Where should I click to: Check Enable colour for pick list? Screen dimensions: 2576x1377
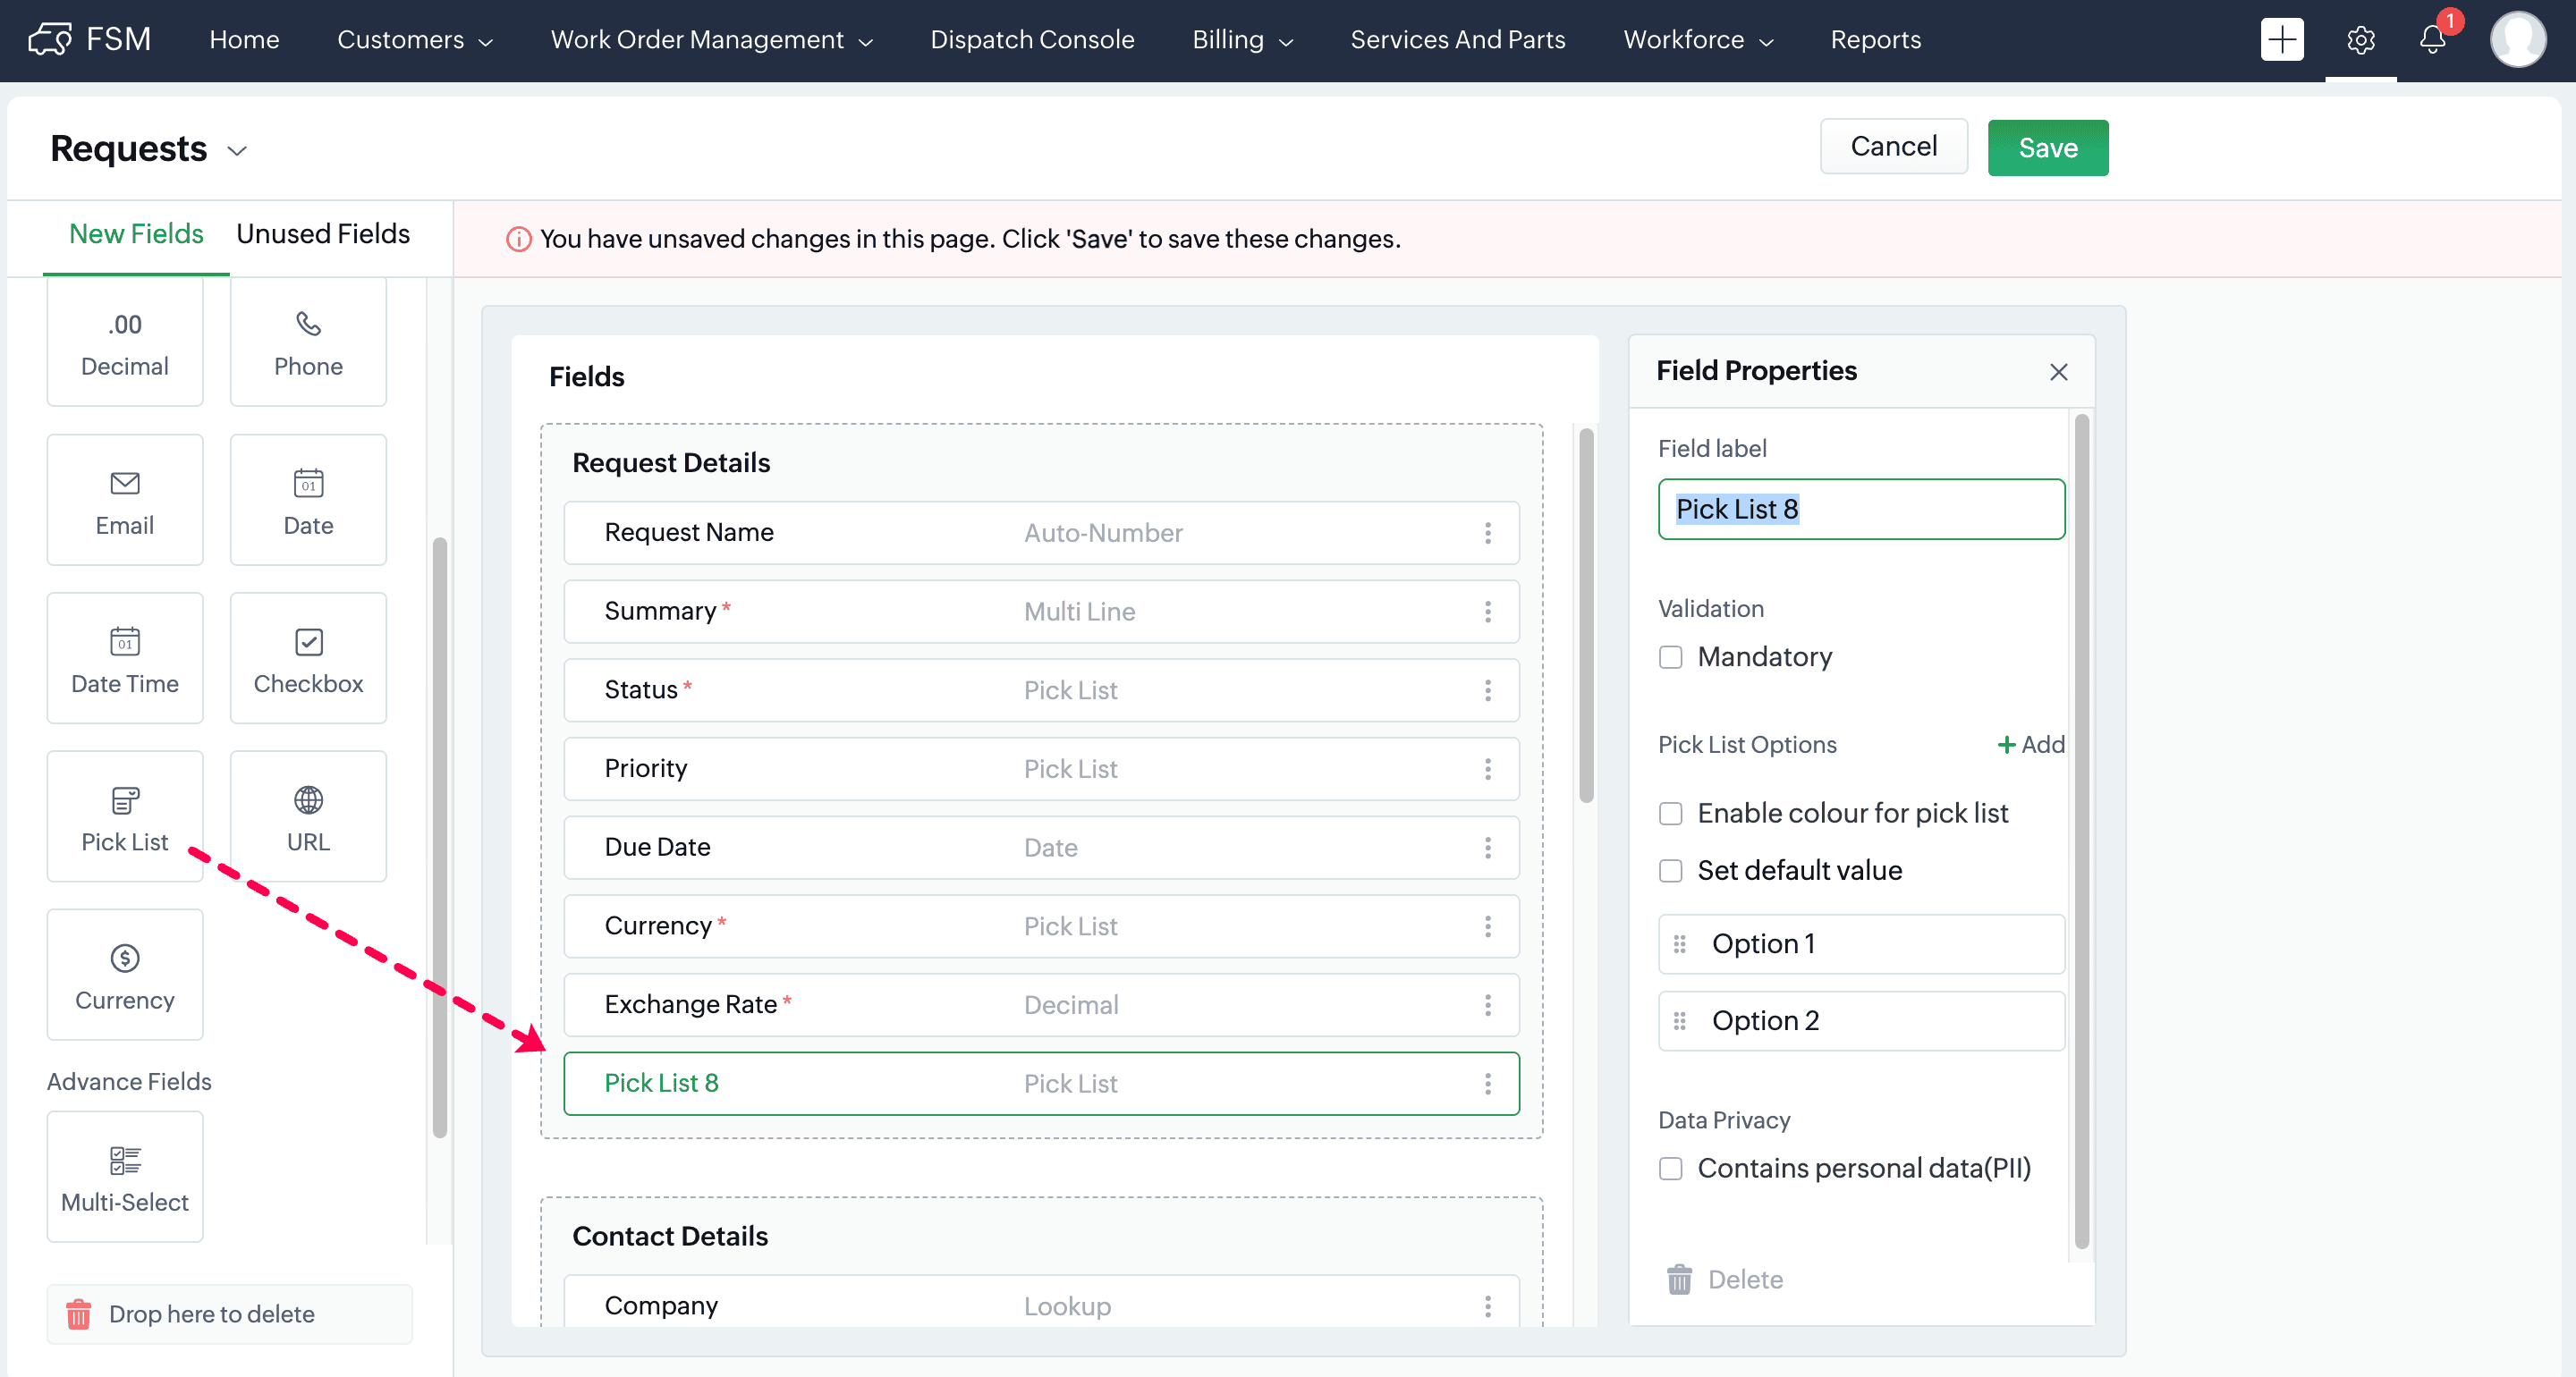click(1670, 814)
